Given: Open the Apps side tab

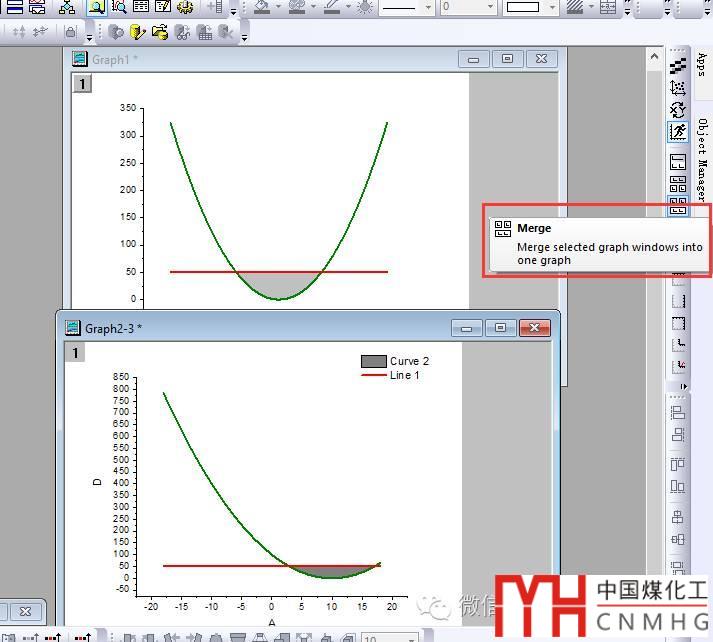Looking at the screenshot, I should point(702,65).
